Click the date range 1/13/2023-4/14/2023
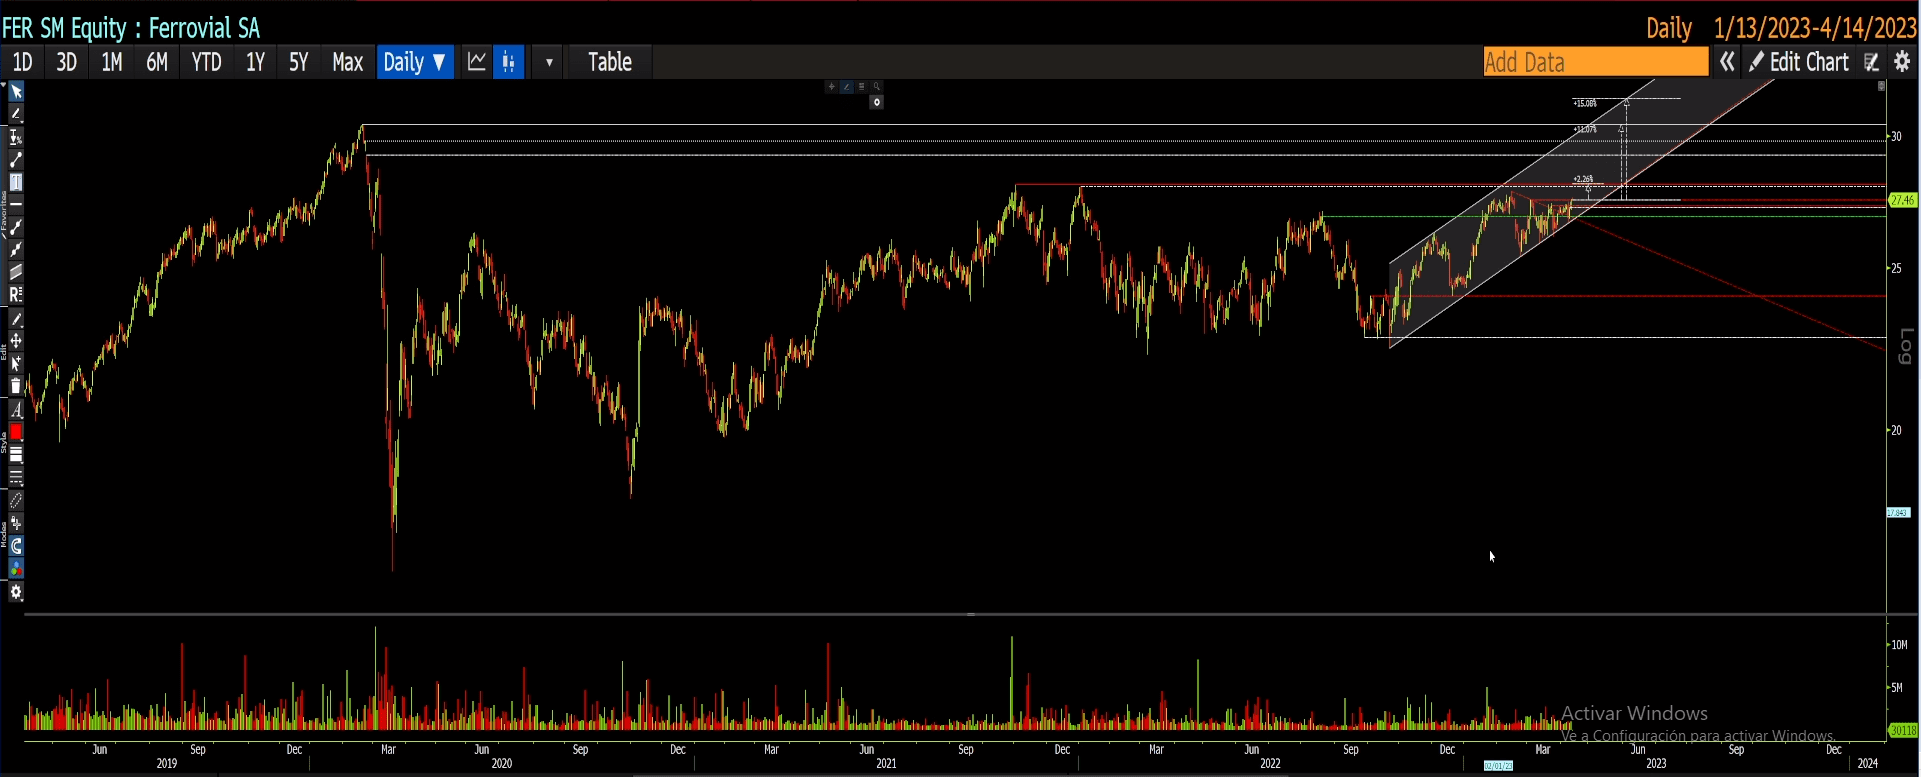The image size is (1921, 777). pos(1815,28)
